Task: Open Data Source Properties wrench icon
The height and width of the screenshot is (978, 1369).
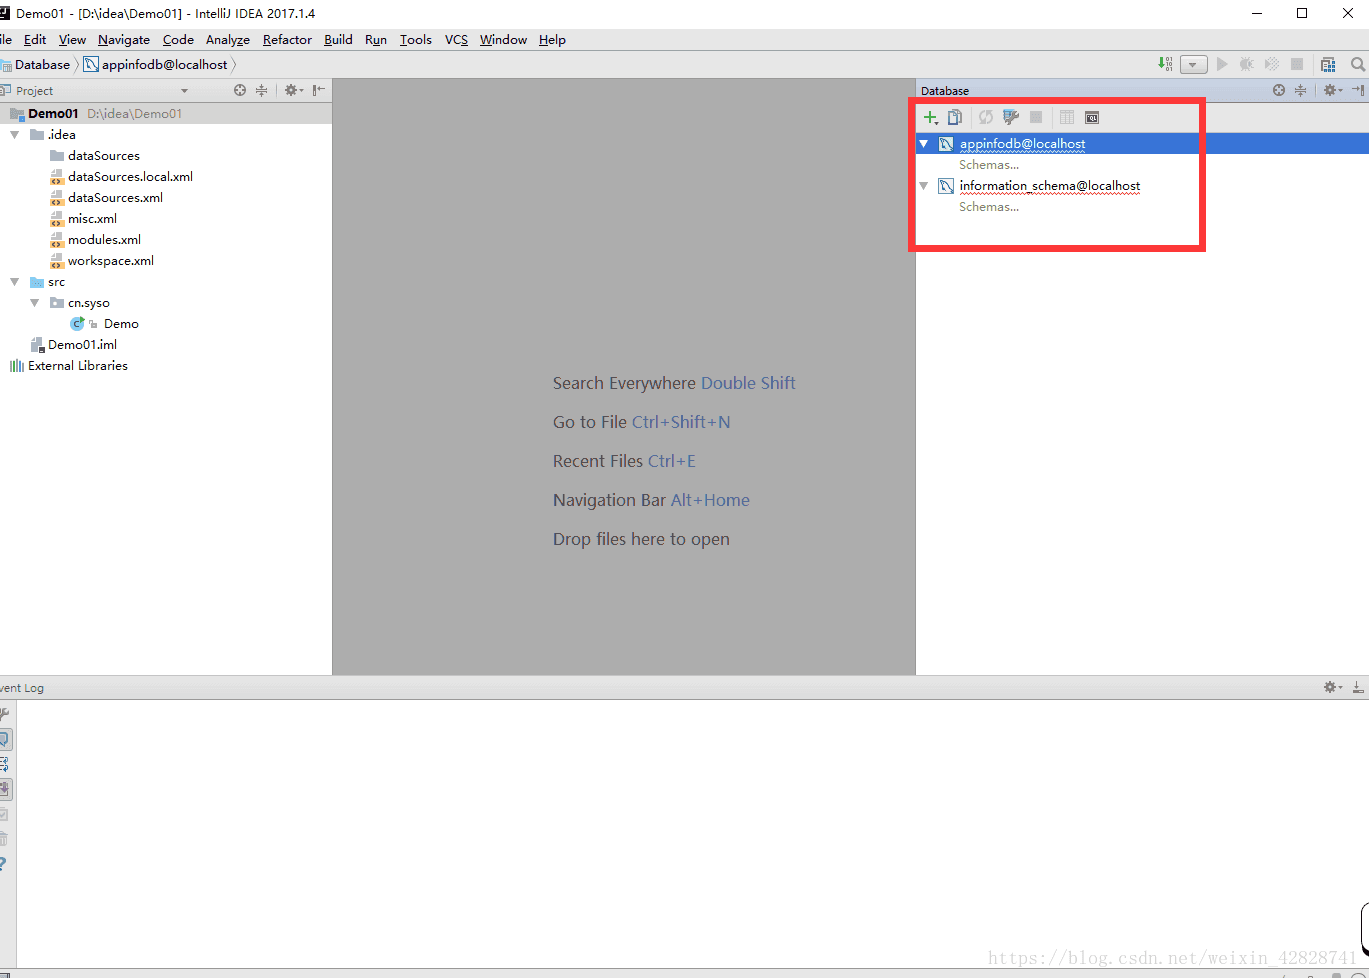Action: [1011, 118]
